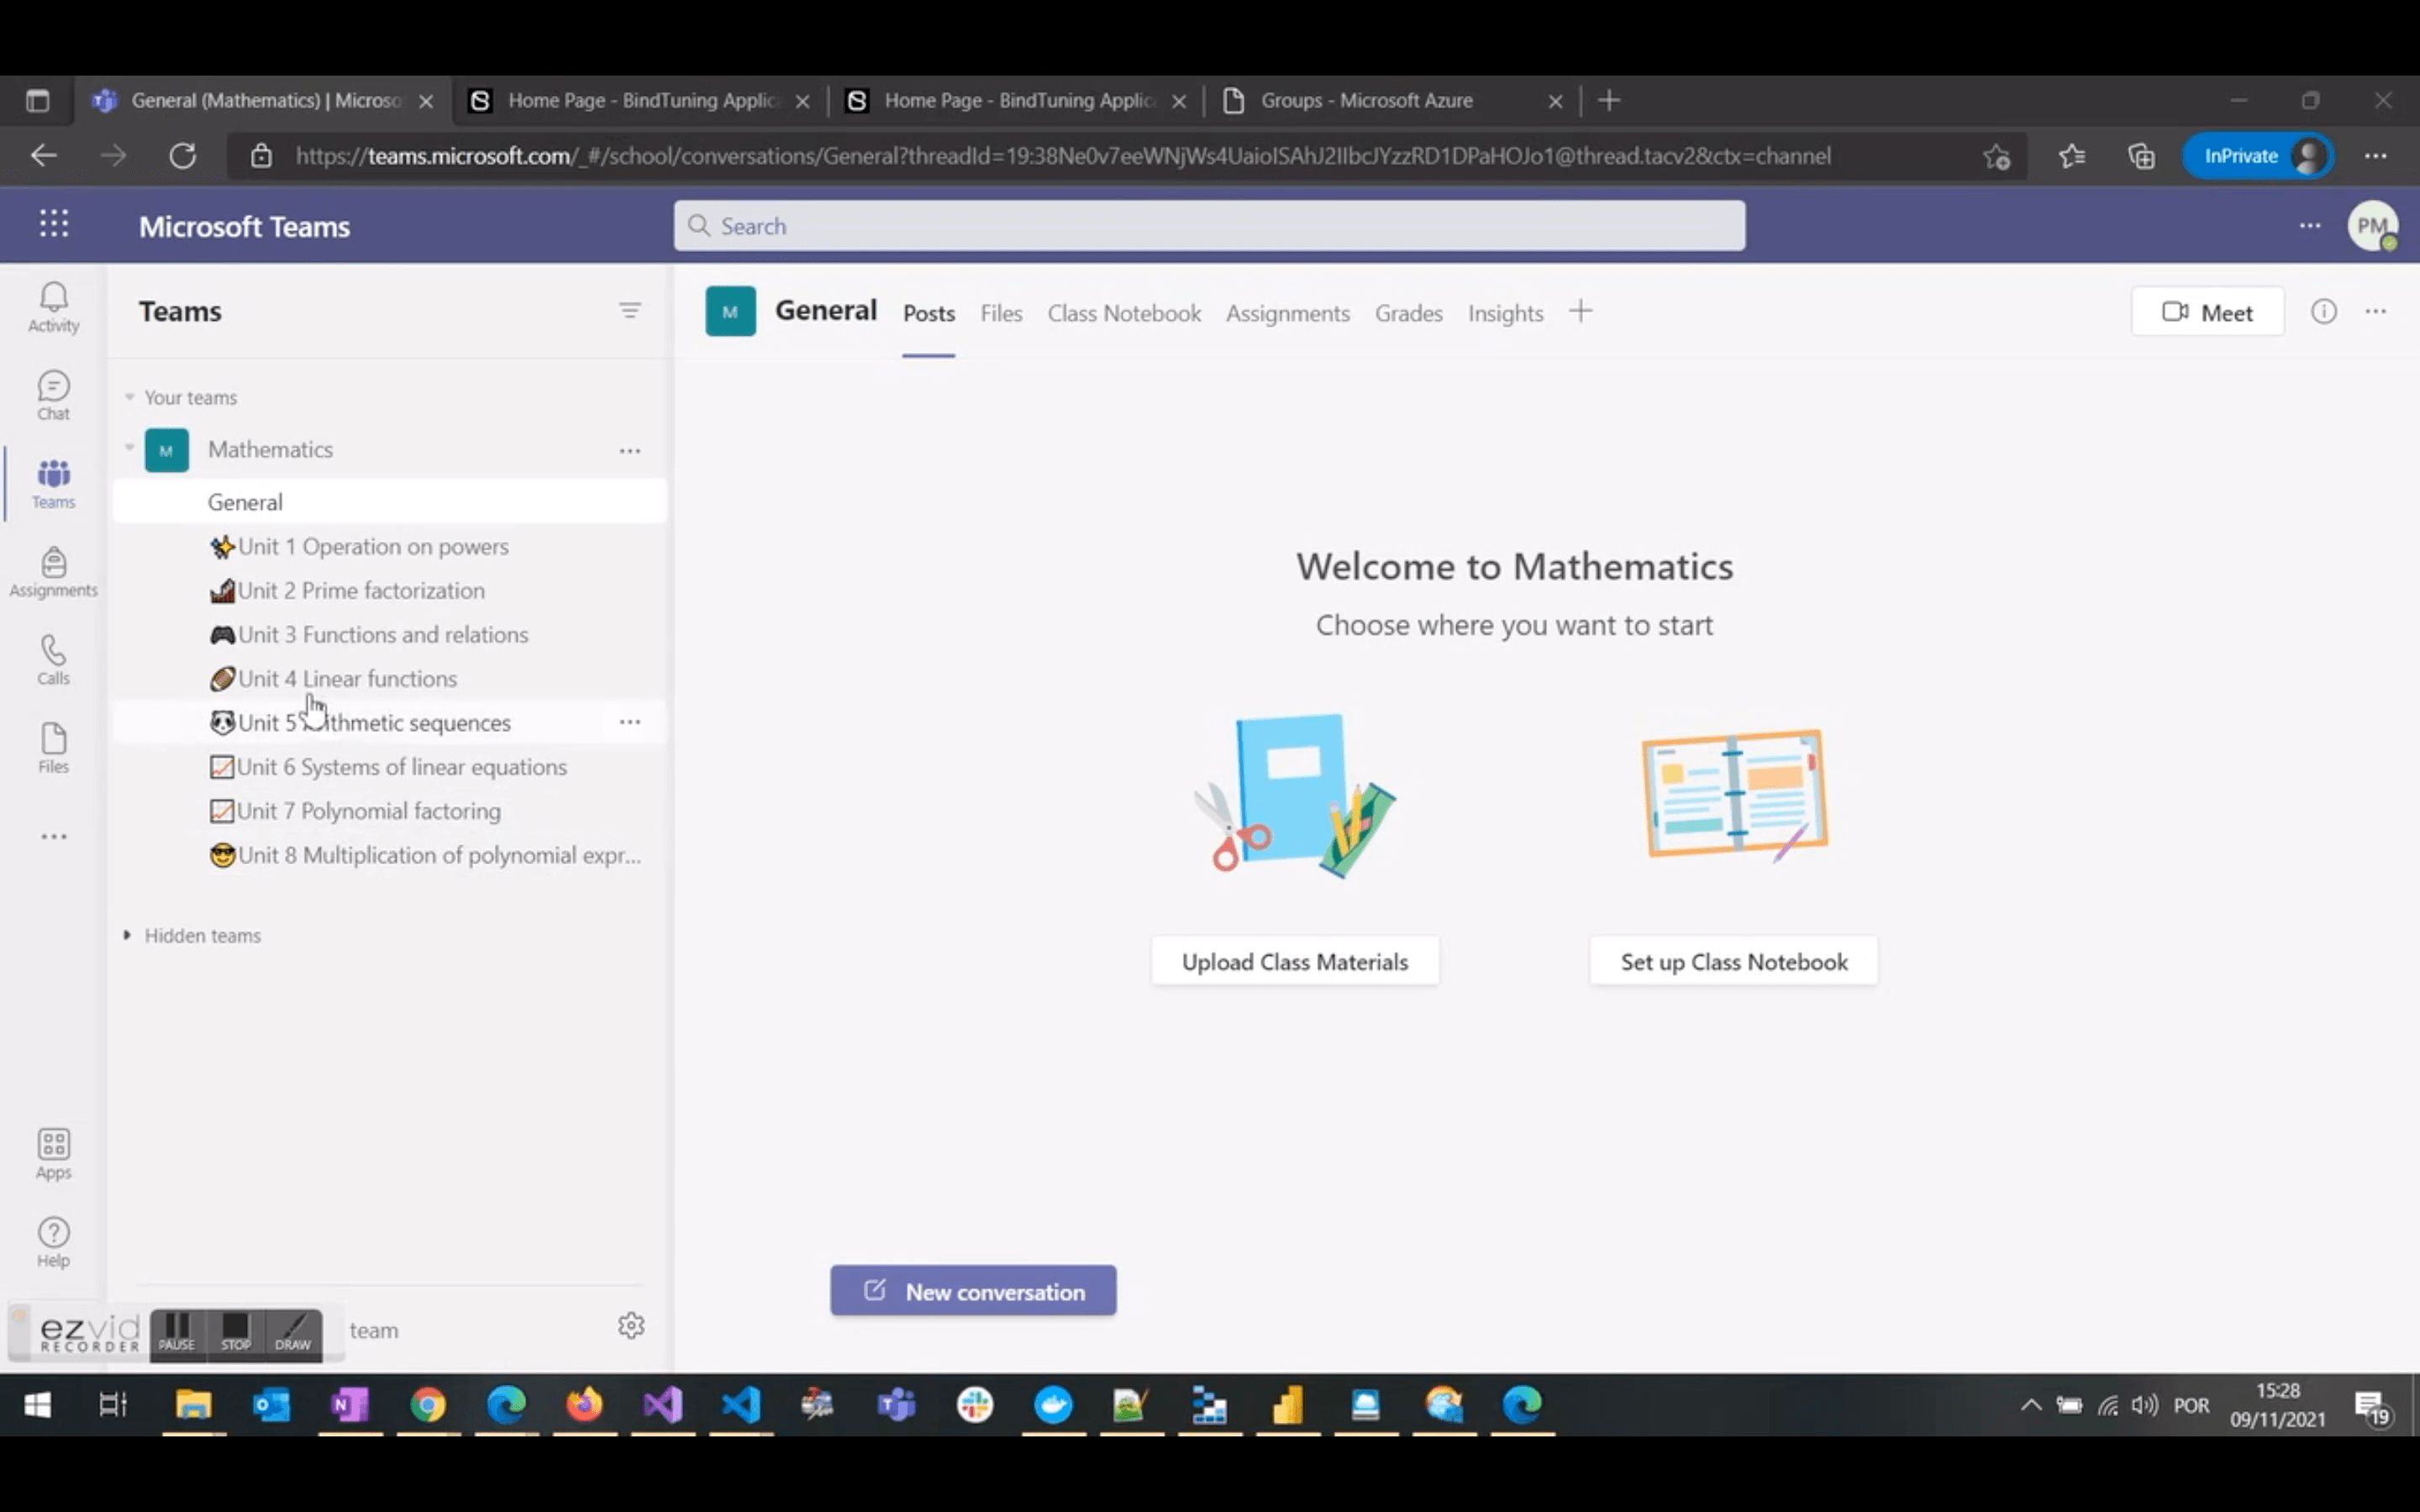This screenshot has height=1512, width=2420.
Task: Open Windows Start menu
Action: pyautogui.click(x=37, y=1406)
